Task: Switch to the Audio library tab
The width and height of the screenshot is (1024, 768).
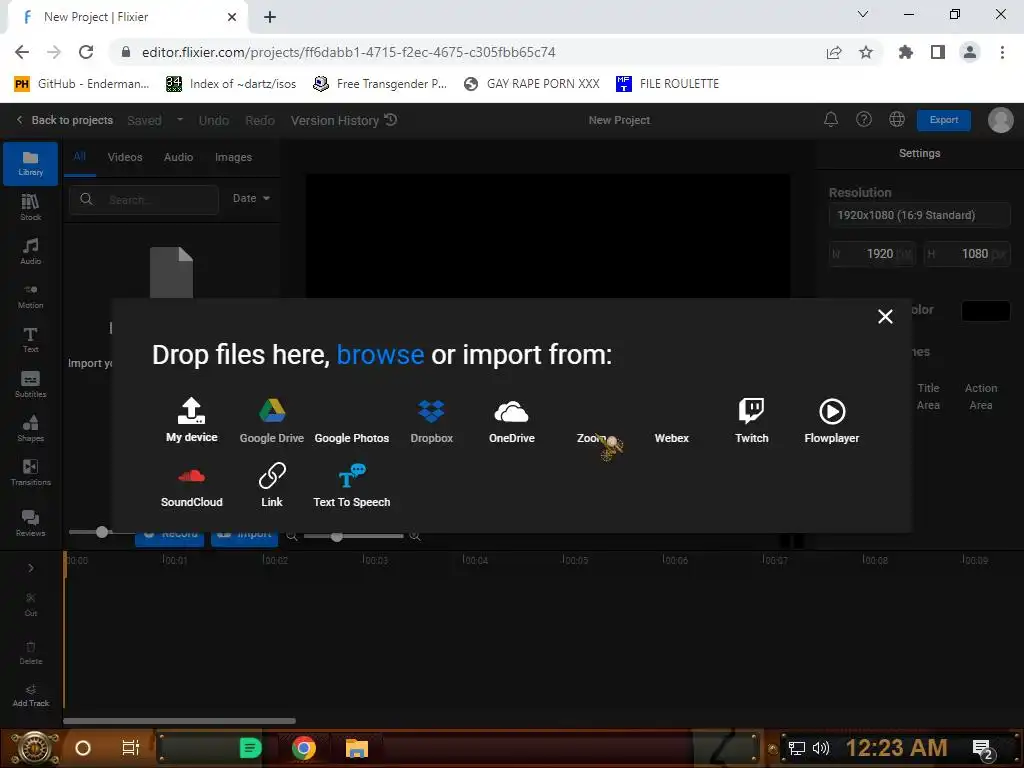Action: [178, 157]
